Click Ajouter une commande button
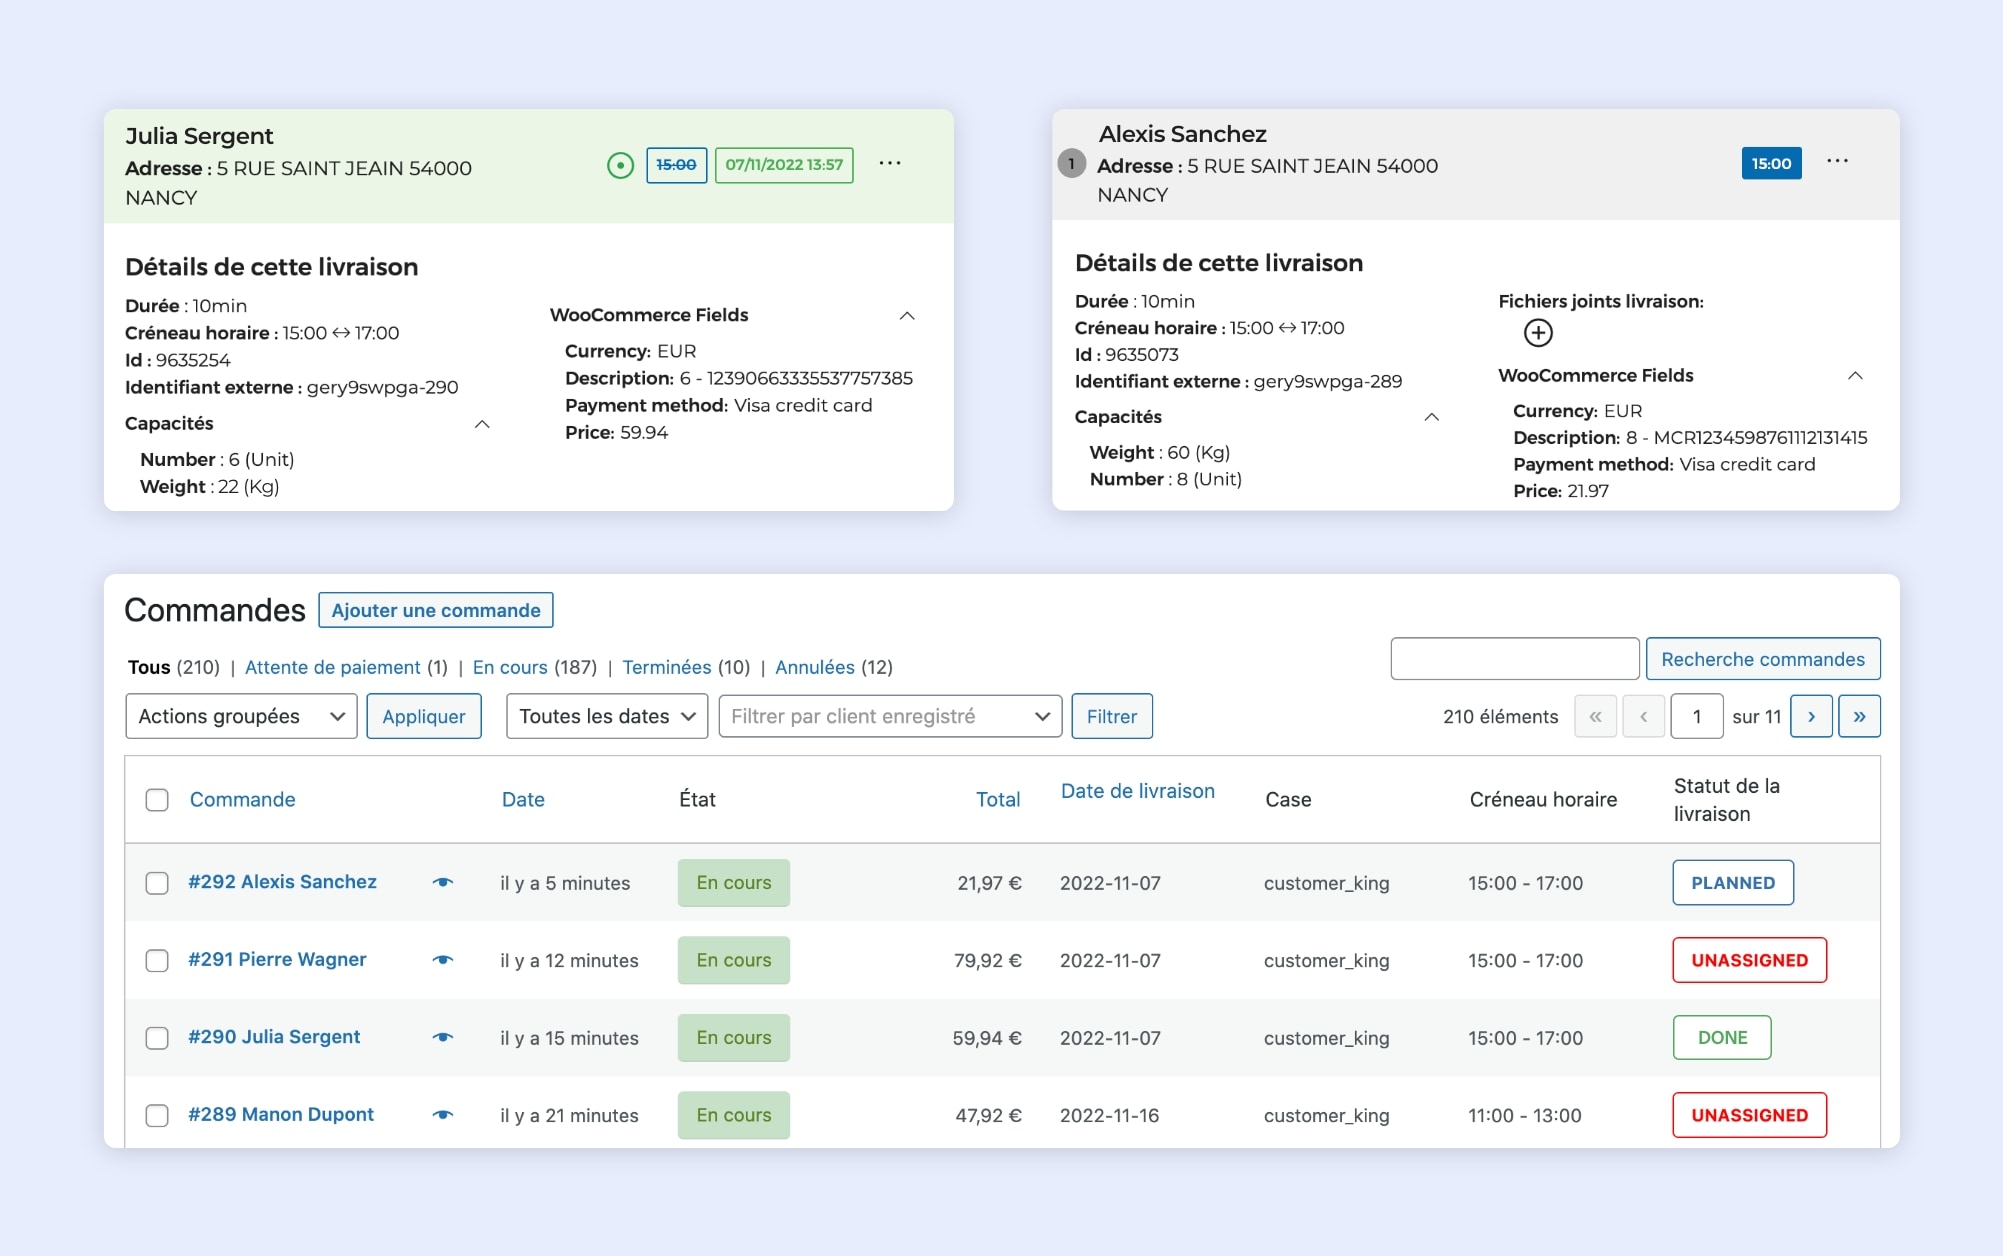This screenshot has width=2003, height=1257. point(435,610)
